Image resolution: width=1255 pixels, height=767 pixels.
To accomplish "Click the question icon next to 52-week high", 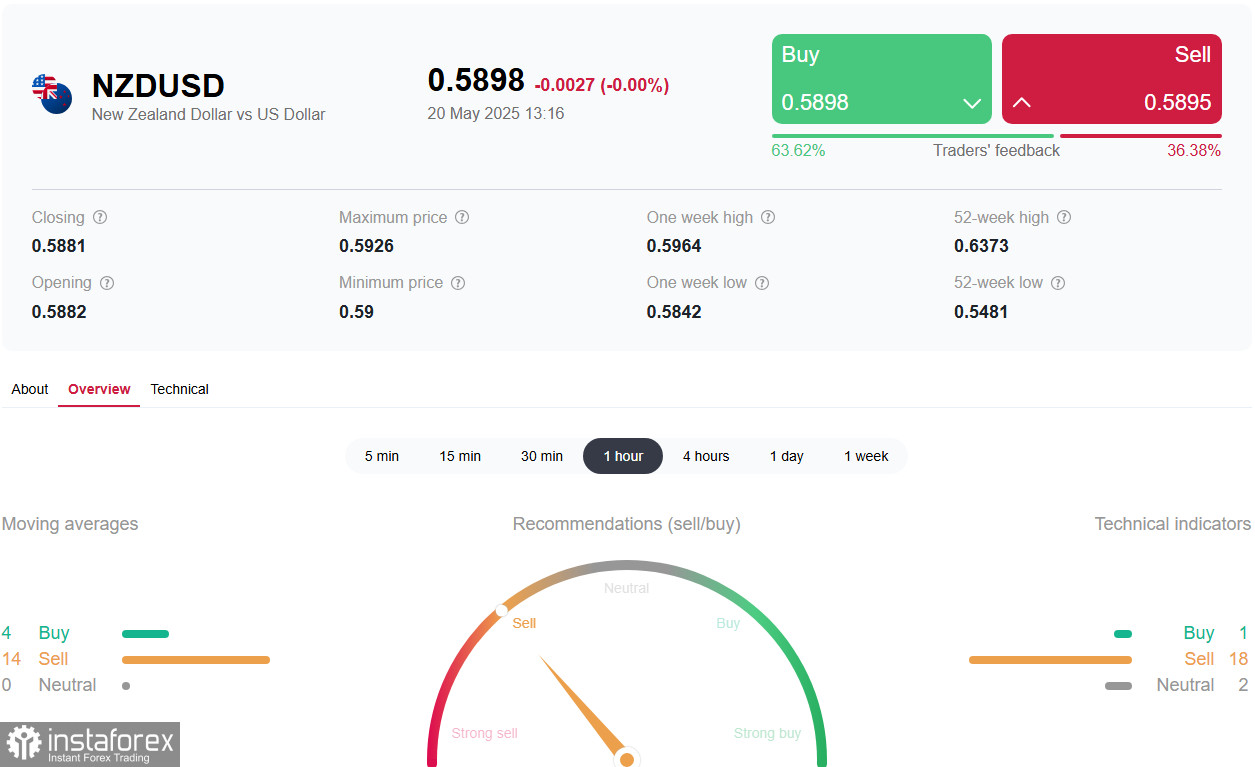I will (1064, 217).
